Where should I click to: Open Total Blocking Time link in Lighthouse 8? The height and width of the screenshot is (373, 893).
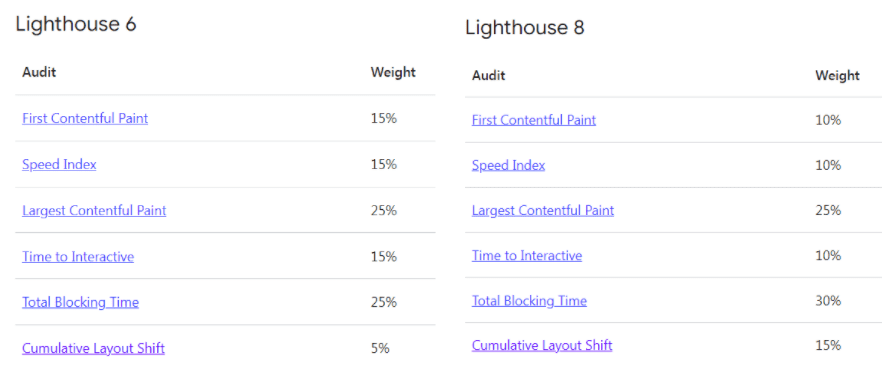click(x=529, y=301)
